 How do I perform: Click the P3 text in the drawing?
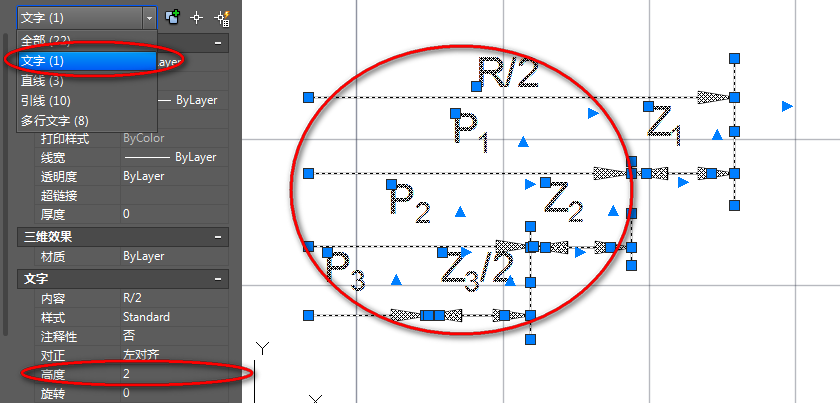(346, 271)
